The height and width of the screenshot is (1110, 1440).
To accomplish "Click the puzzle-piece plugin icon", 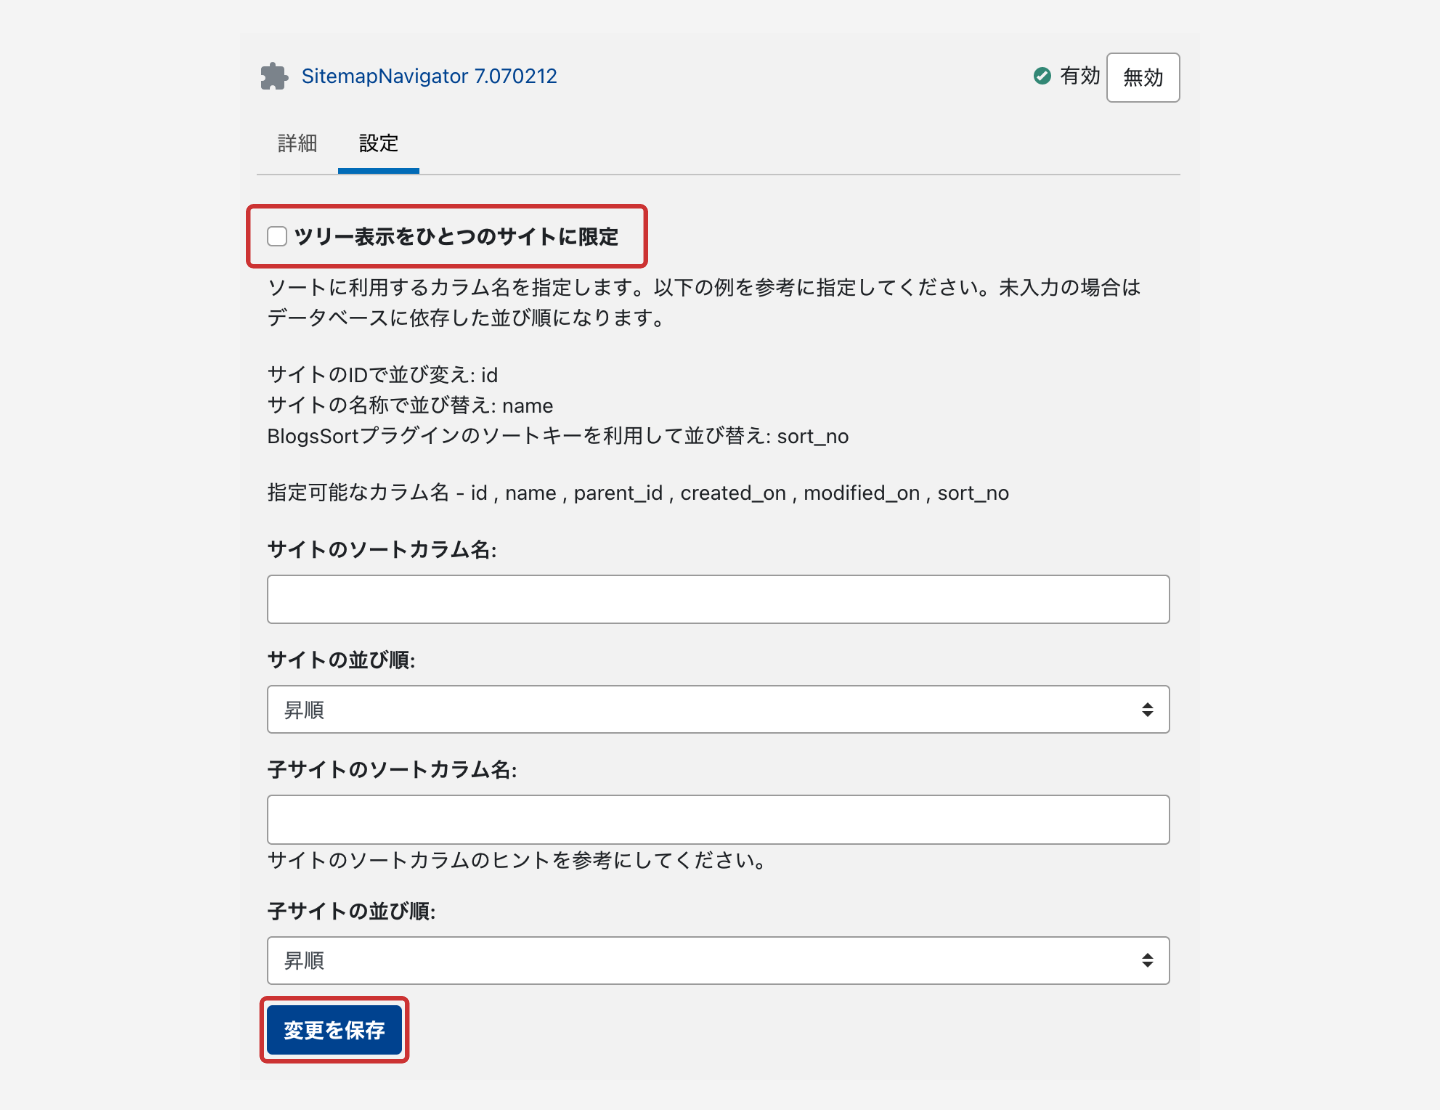I will (274, 77).
